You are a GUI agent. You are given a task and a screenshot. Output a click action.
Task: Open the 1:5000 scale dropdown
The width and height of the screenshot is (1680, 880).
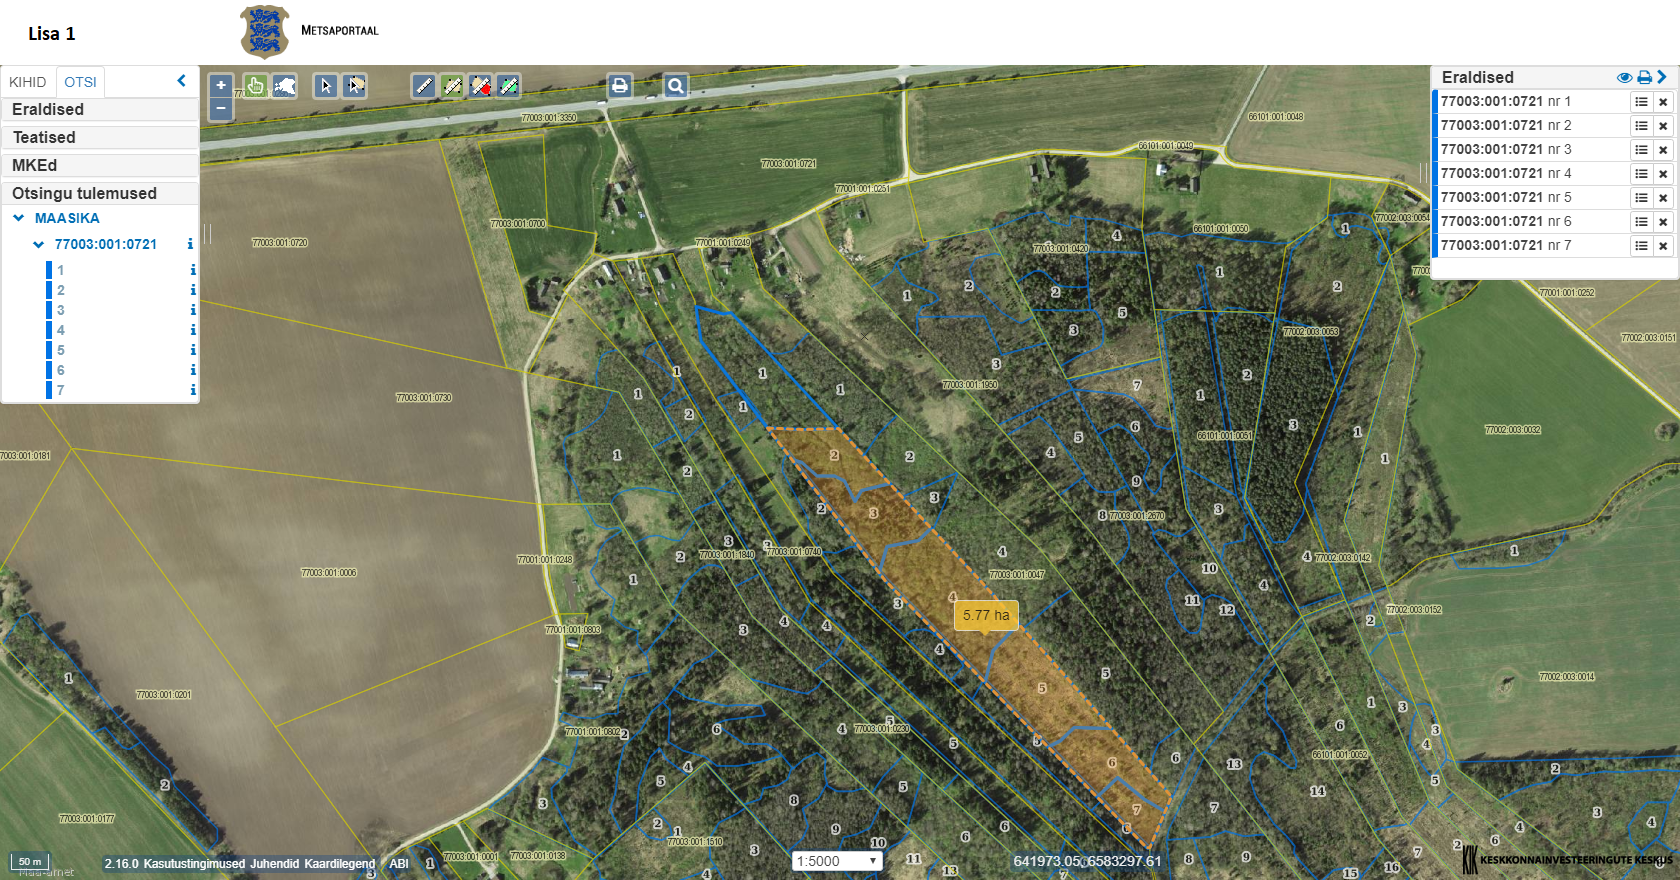click(837, 861)
